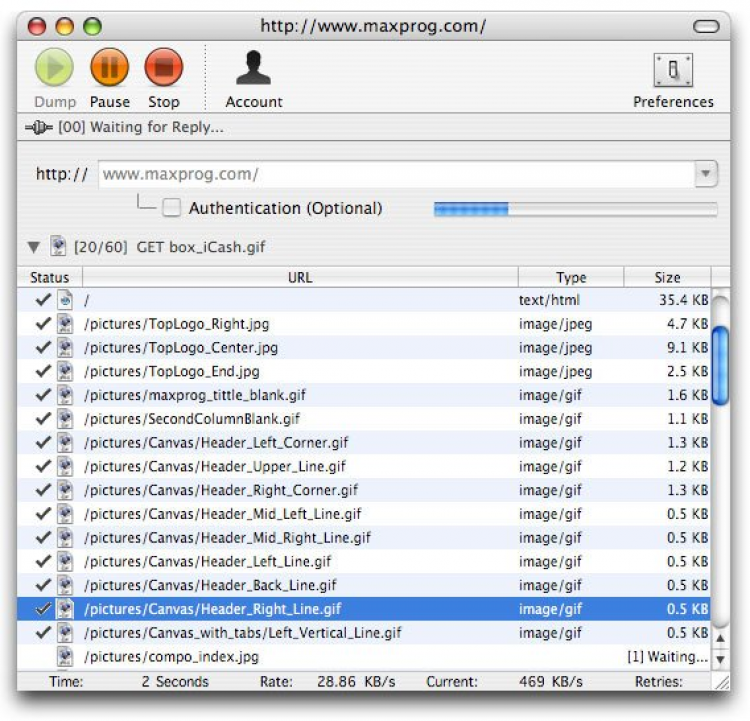Select /pictures/Canvas/Header_Upper_Line.gif URL
This screenshot has width=750, height=721.
point(215,466)
